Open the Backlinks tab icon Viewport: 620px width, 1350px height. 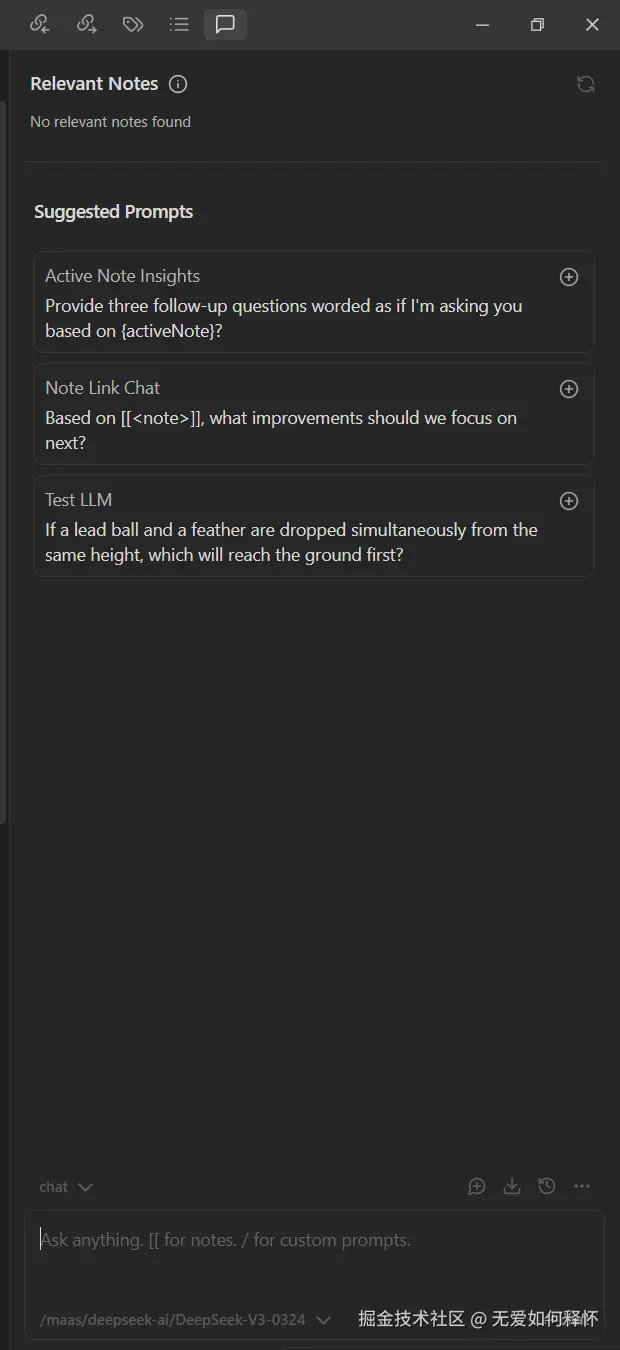coord(40,24)
